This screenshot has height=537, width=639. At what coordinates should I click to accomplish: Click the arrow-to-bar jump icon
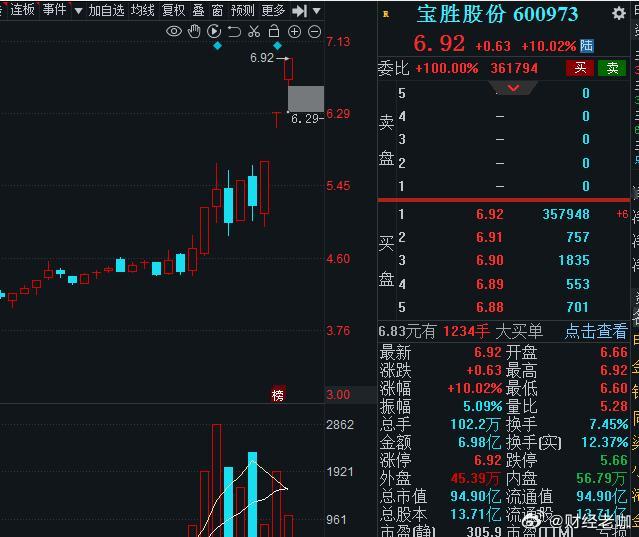tap(300, 11)
